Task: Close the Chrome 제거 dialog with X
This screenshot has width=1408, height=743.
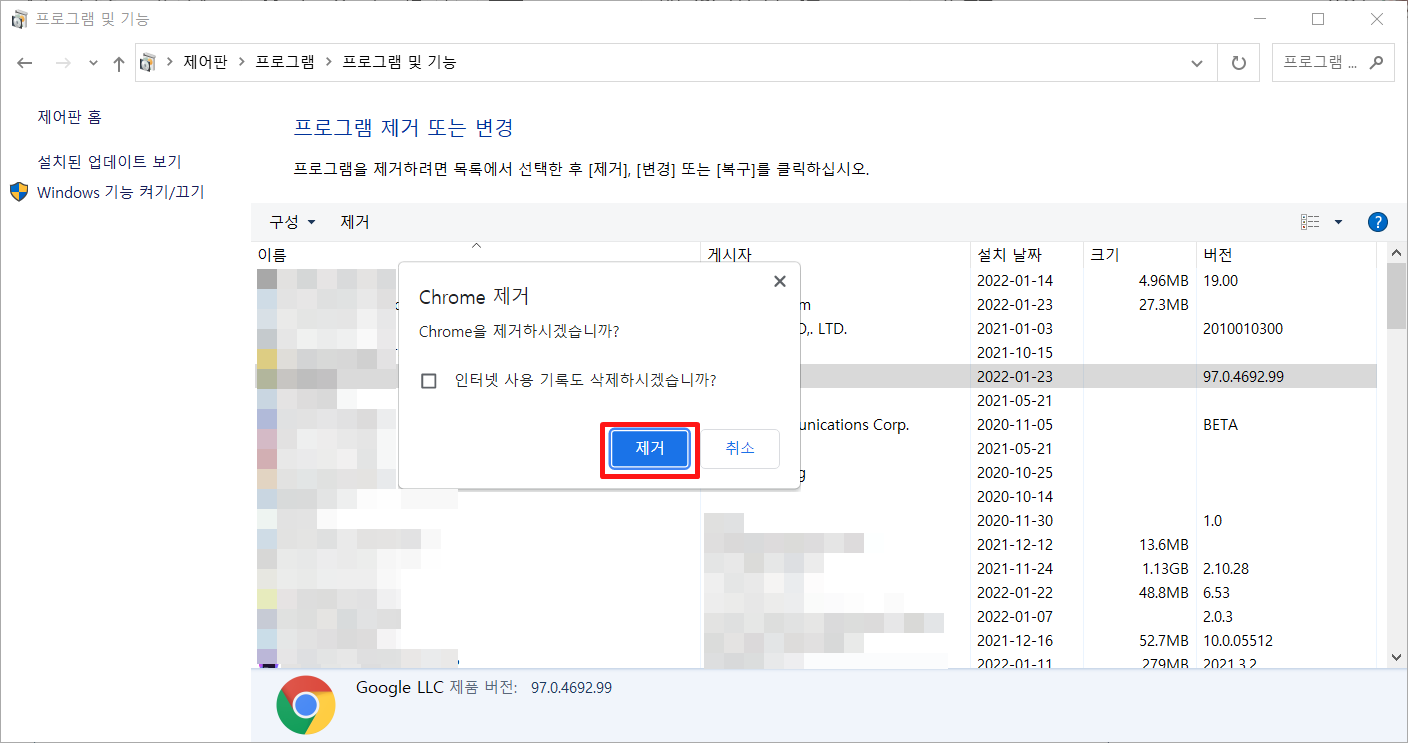Action: click(780, 282)
